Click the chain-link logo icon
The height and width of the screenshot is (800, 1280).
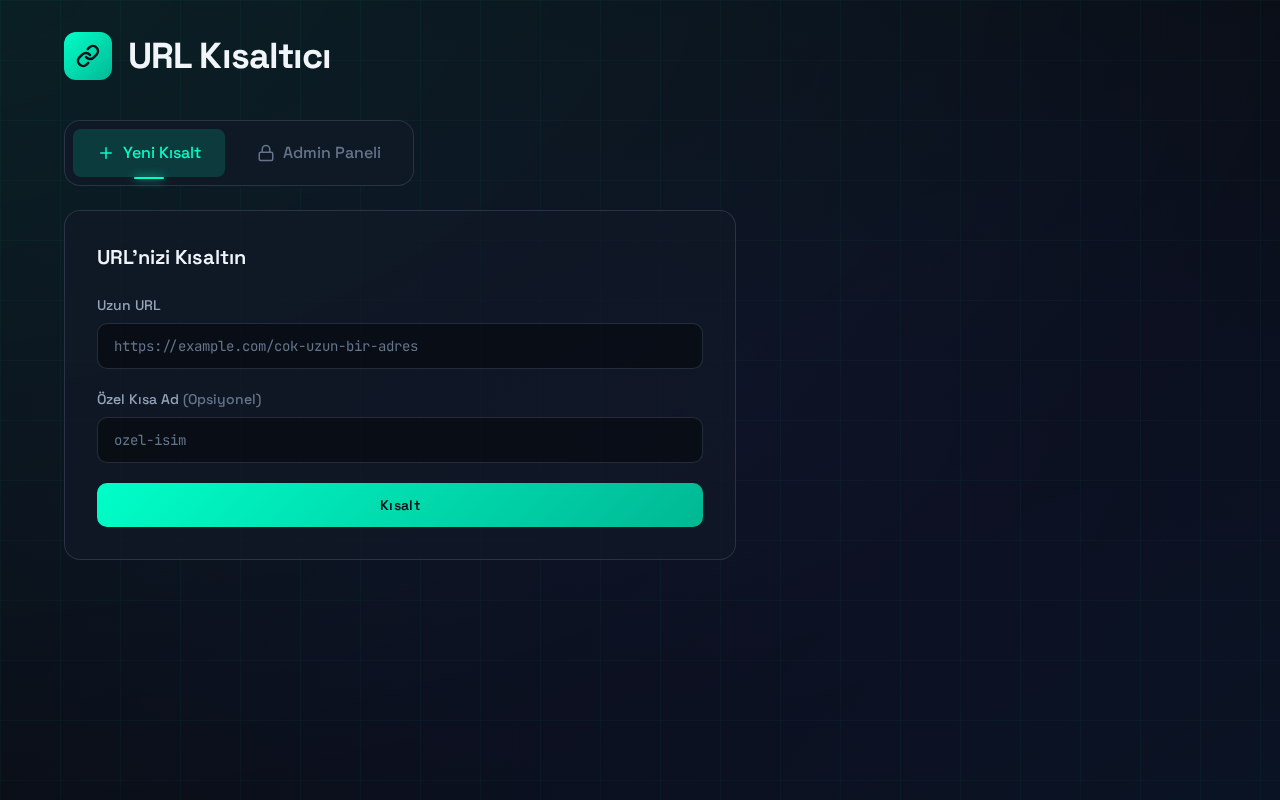coord(88,56)
